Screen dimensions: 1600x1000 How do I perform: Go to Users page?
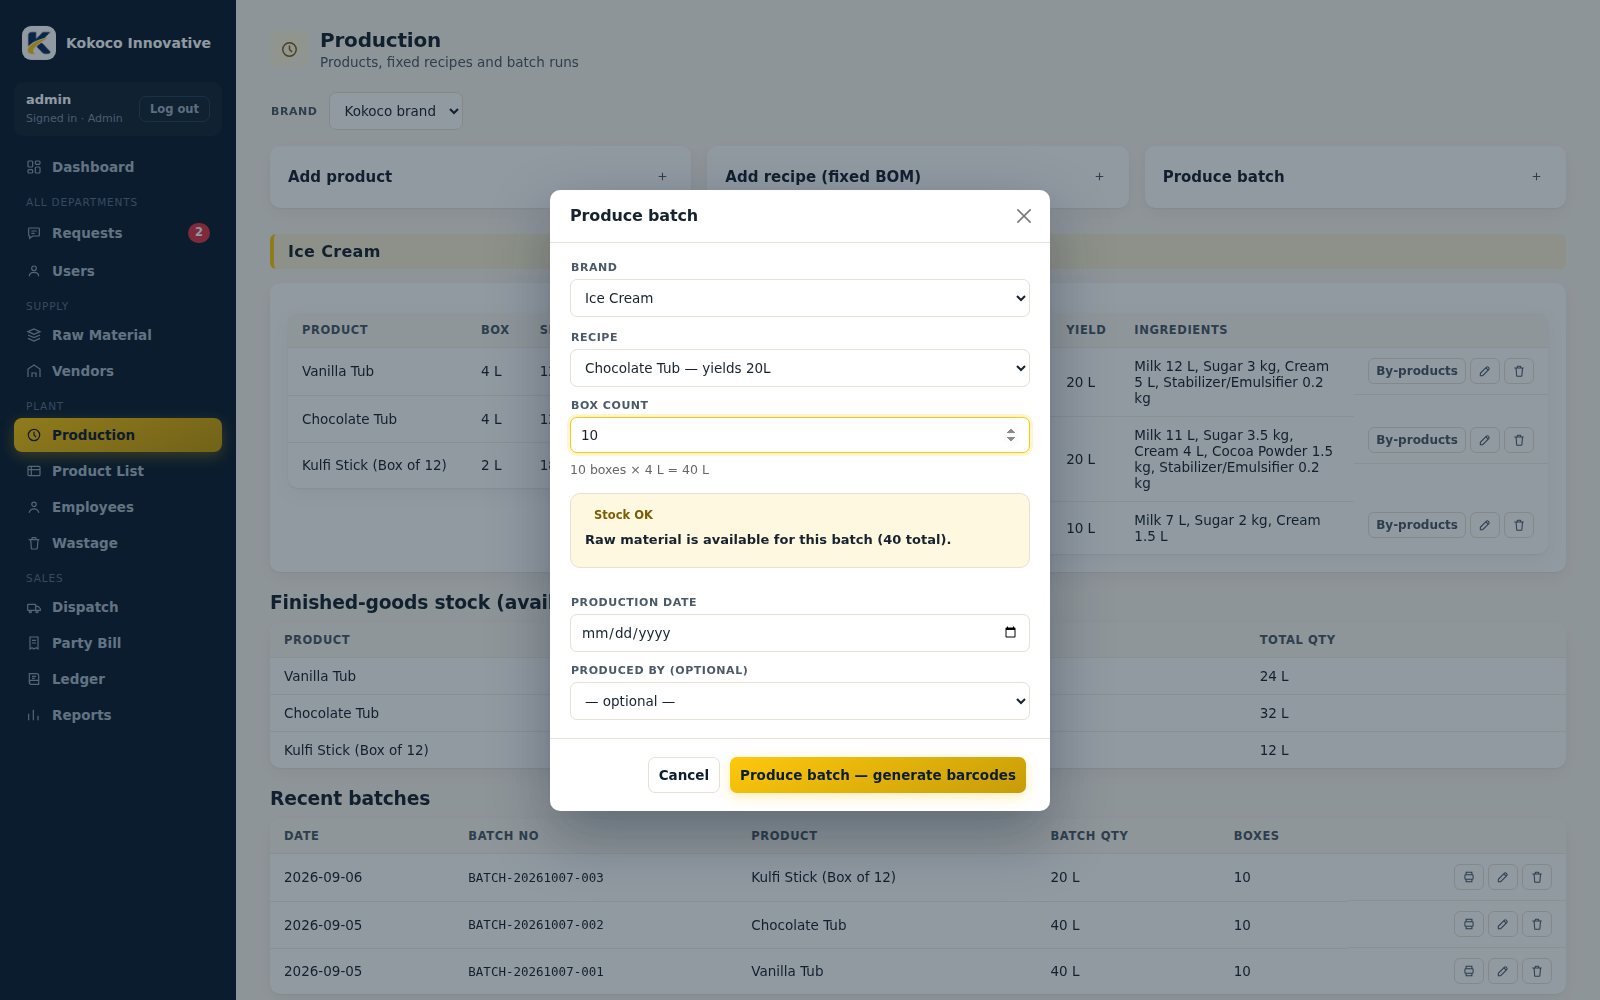point(118,271)
